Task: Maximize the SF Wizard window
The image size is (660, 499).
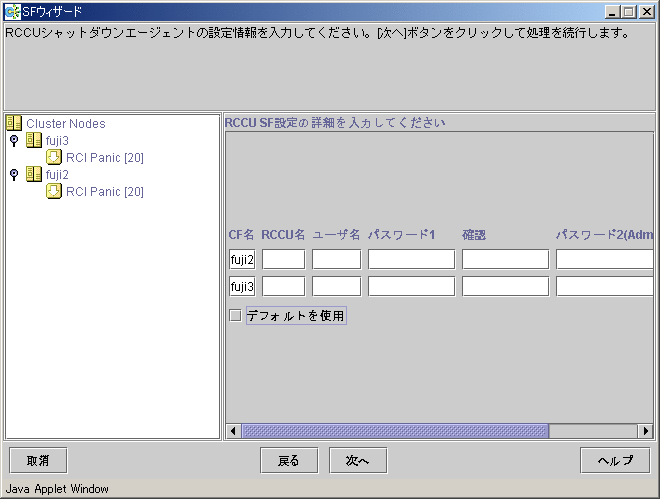Action: 629,12
